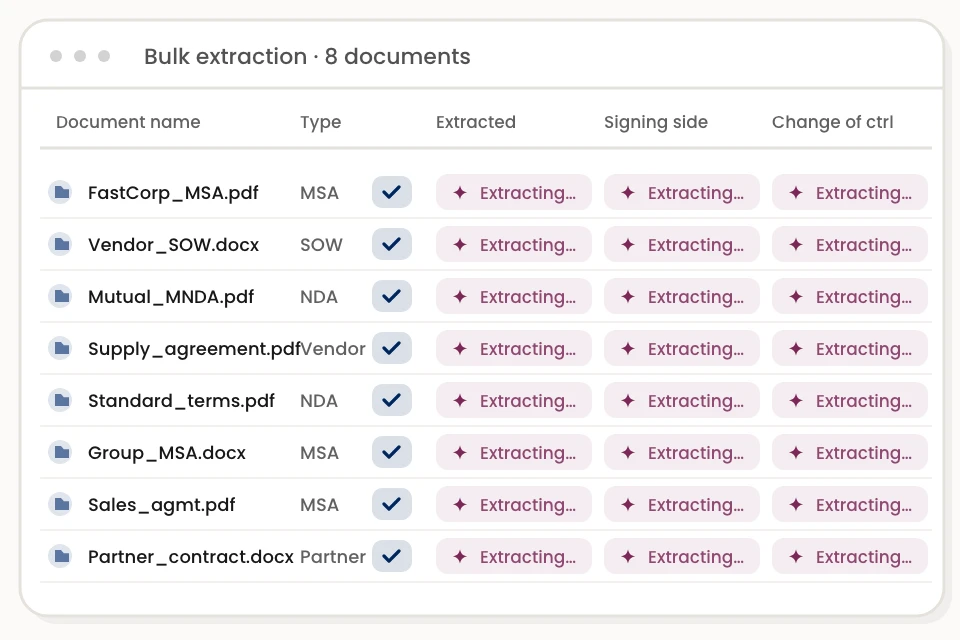
Task: Uncheck the checkbox in the FastCorp_MSA.pdf row
Action: [392, 192]
